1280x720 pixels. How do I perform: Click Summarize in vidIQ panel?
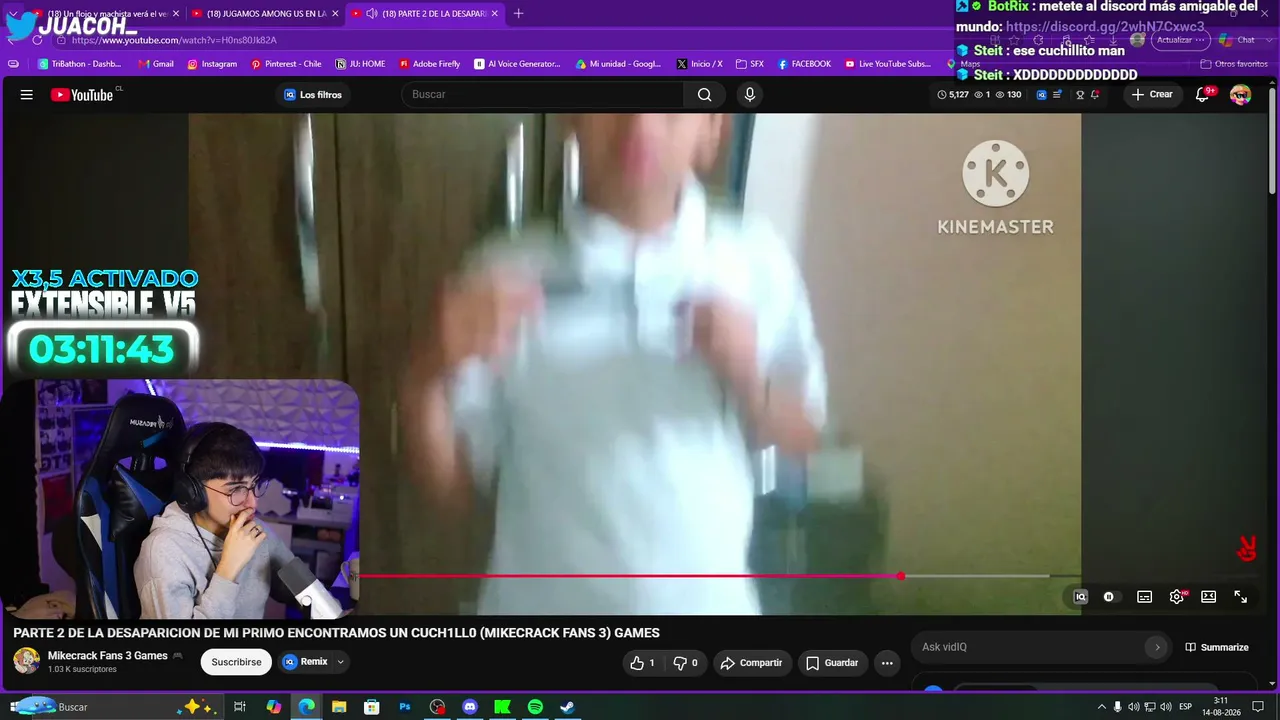(1217, 647)
